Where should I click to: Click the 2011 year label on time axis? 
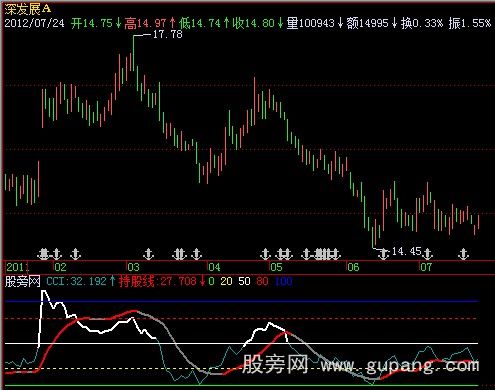click(x=17, y=267)
